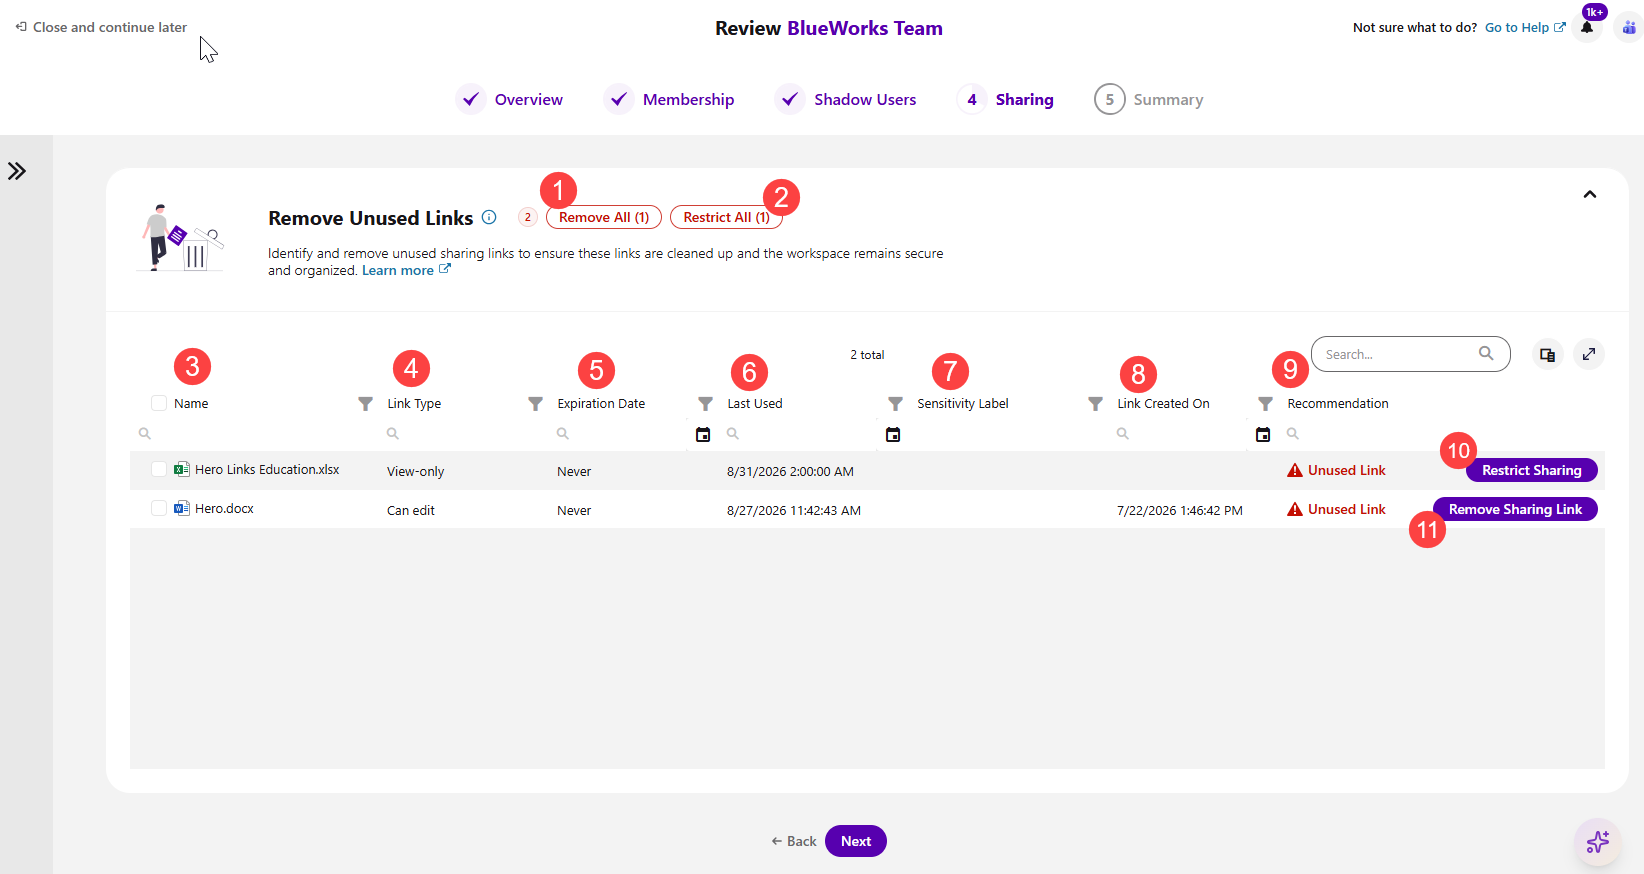Viewport: 1644px width, 874px height.
Task: Click the filter icon for Link Type column
Action: (x=536, y=404)
